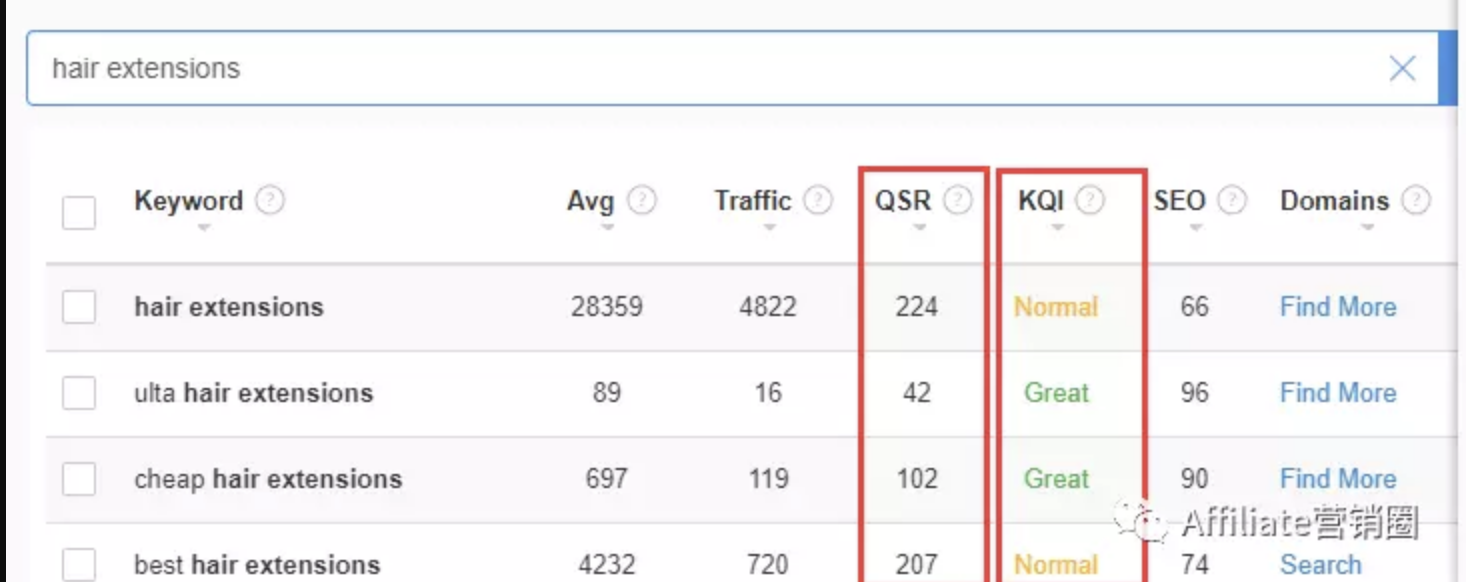Click QSR value 102
The image size is (1466, 582).
(917, 479)
